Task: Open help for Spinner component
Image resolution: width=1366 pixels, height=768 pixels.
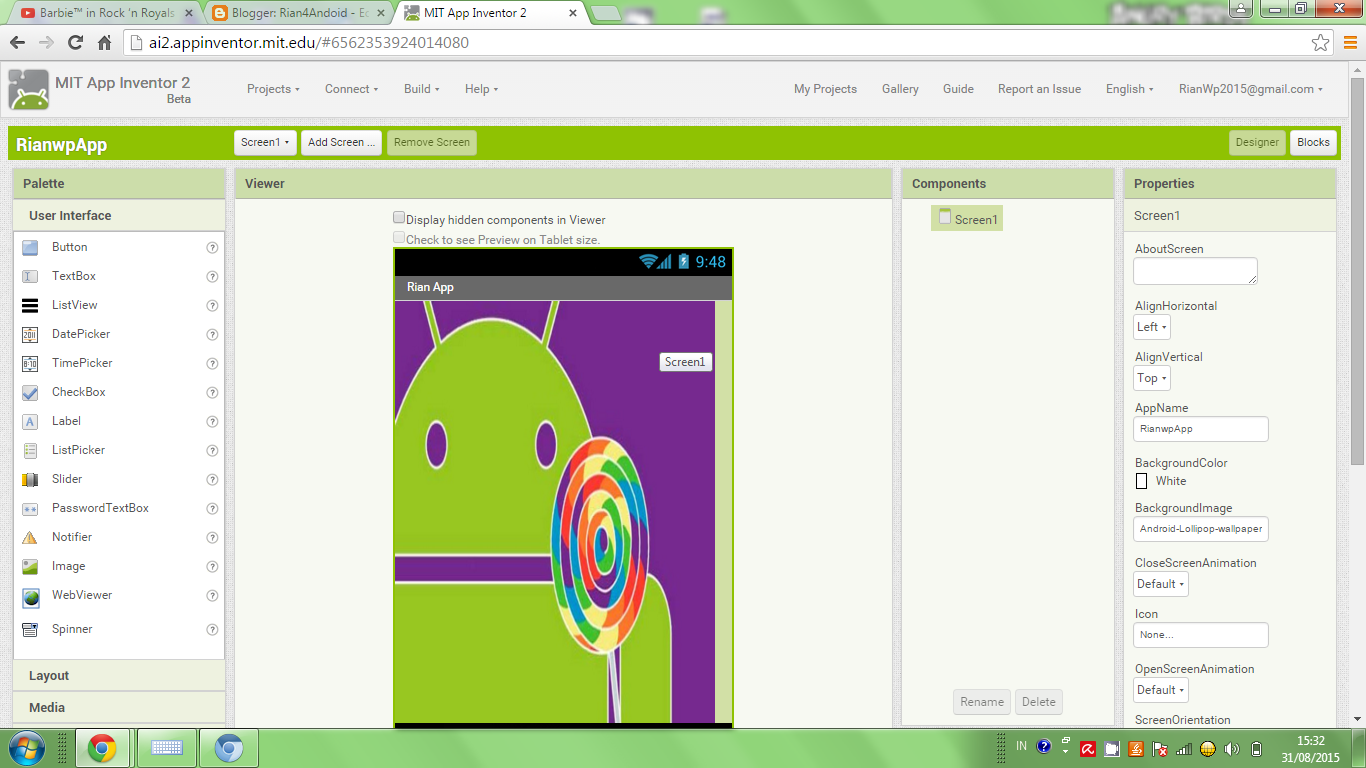Action: click(212, 630)
